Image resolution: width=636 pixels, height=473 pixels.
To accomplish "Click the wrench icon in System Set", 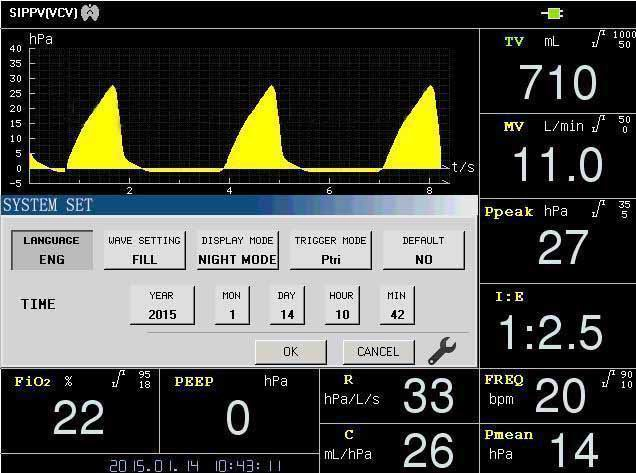I will point(442,350).
